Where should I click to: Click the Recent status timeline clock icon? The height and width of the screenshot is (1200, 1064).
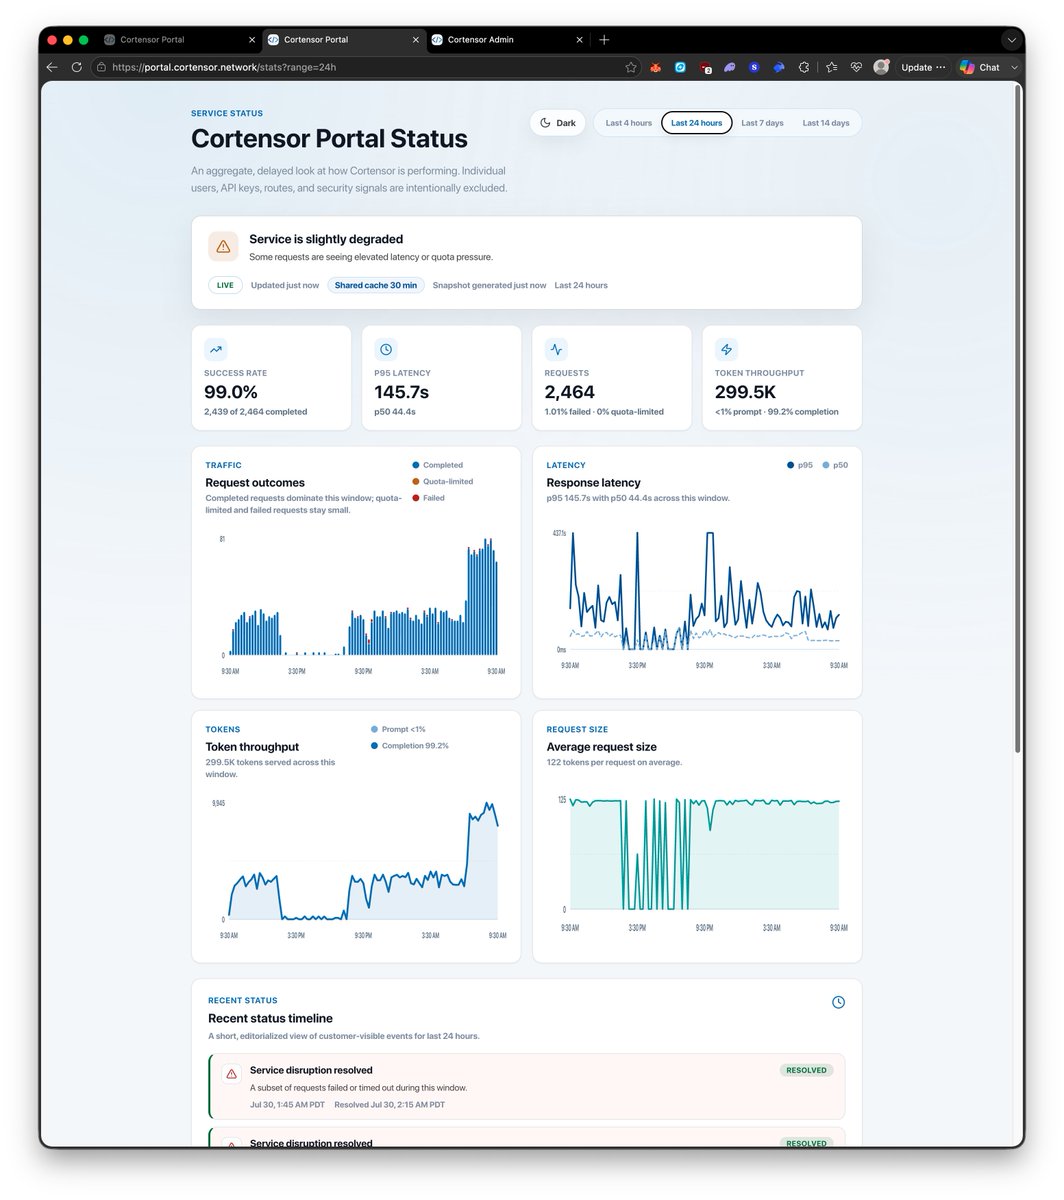[x=838, y=1002]
